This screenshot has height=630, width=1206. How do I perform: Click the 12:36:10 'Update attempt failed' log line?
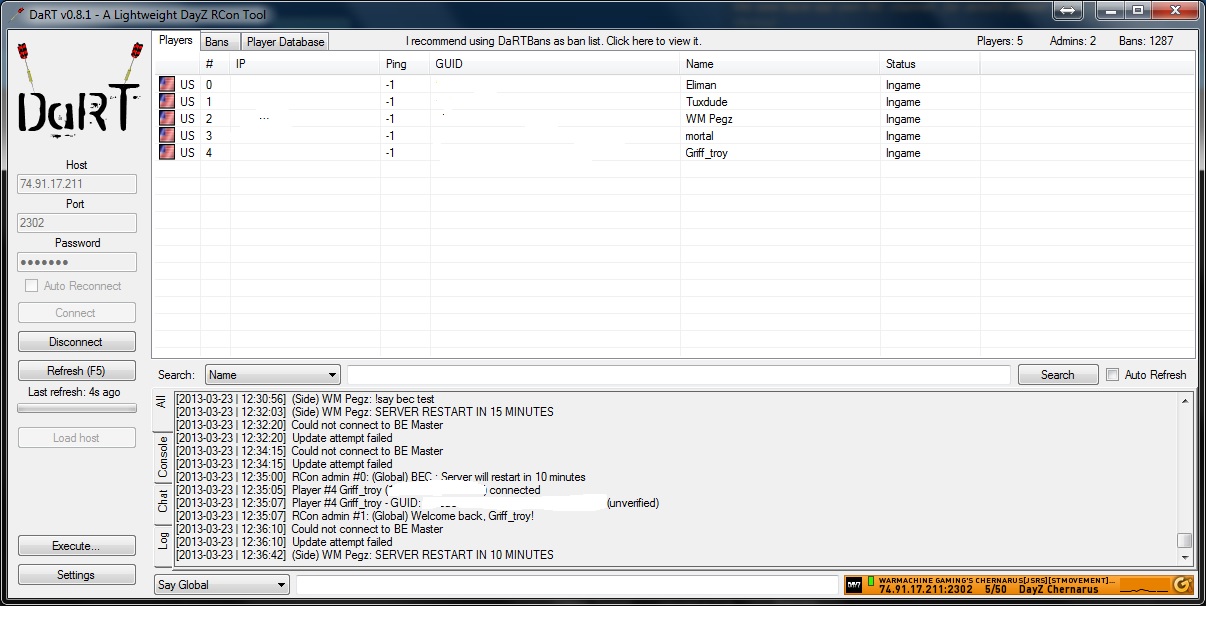tap(284, 542)
